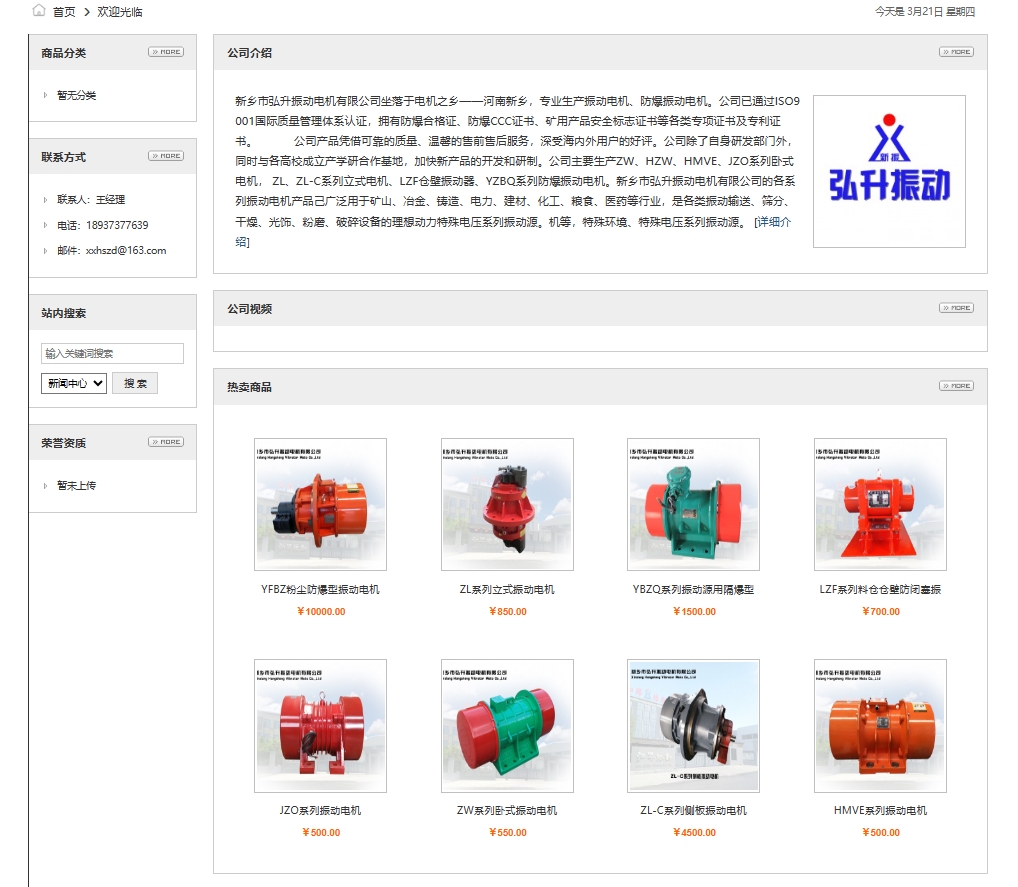Image resolution: width=1018 pixels, height=887 pixels.
Task: Focus the keyword search input field
Action: (112, 353)
